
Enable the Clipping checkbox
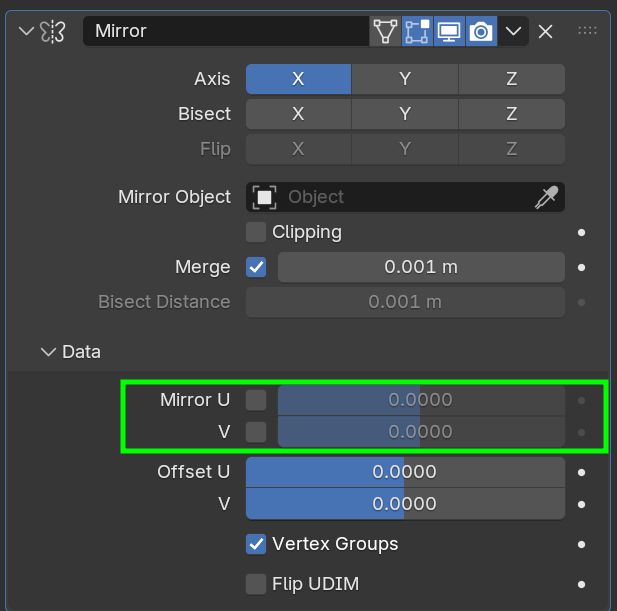tap(257, 232)
